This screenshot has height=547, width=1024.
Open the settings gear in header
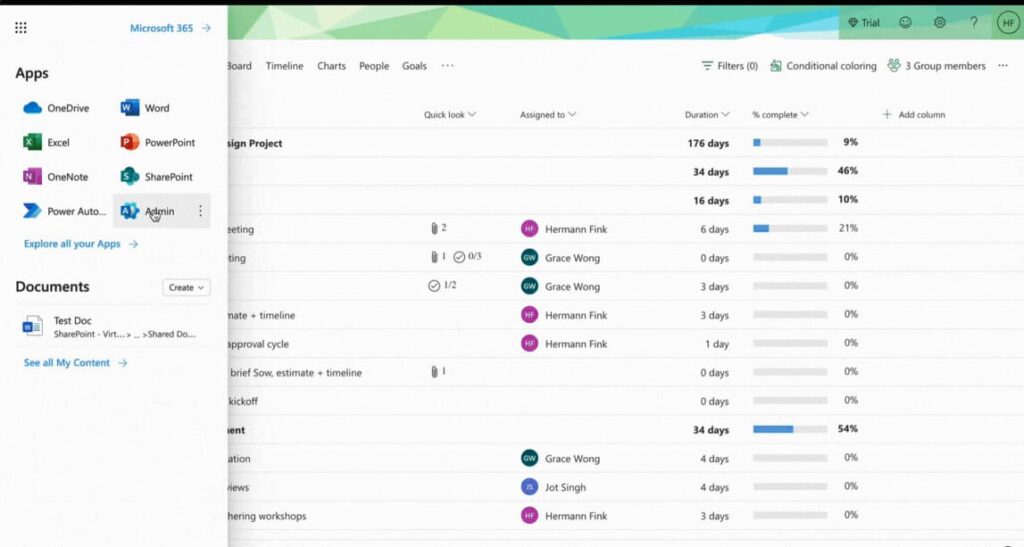pos(939,22)
